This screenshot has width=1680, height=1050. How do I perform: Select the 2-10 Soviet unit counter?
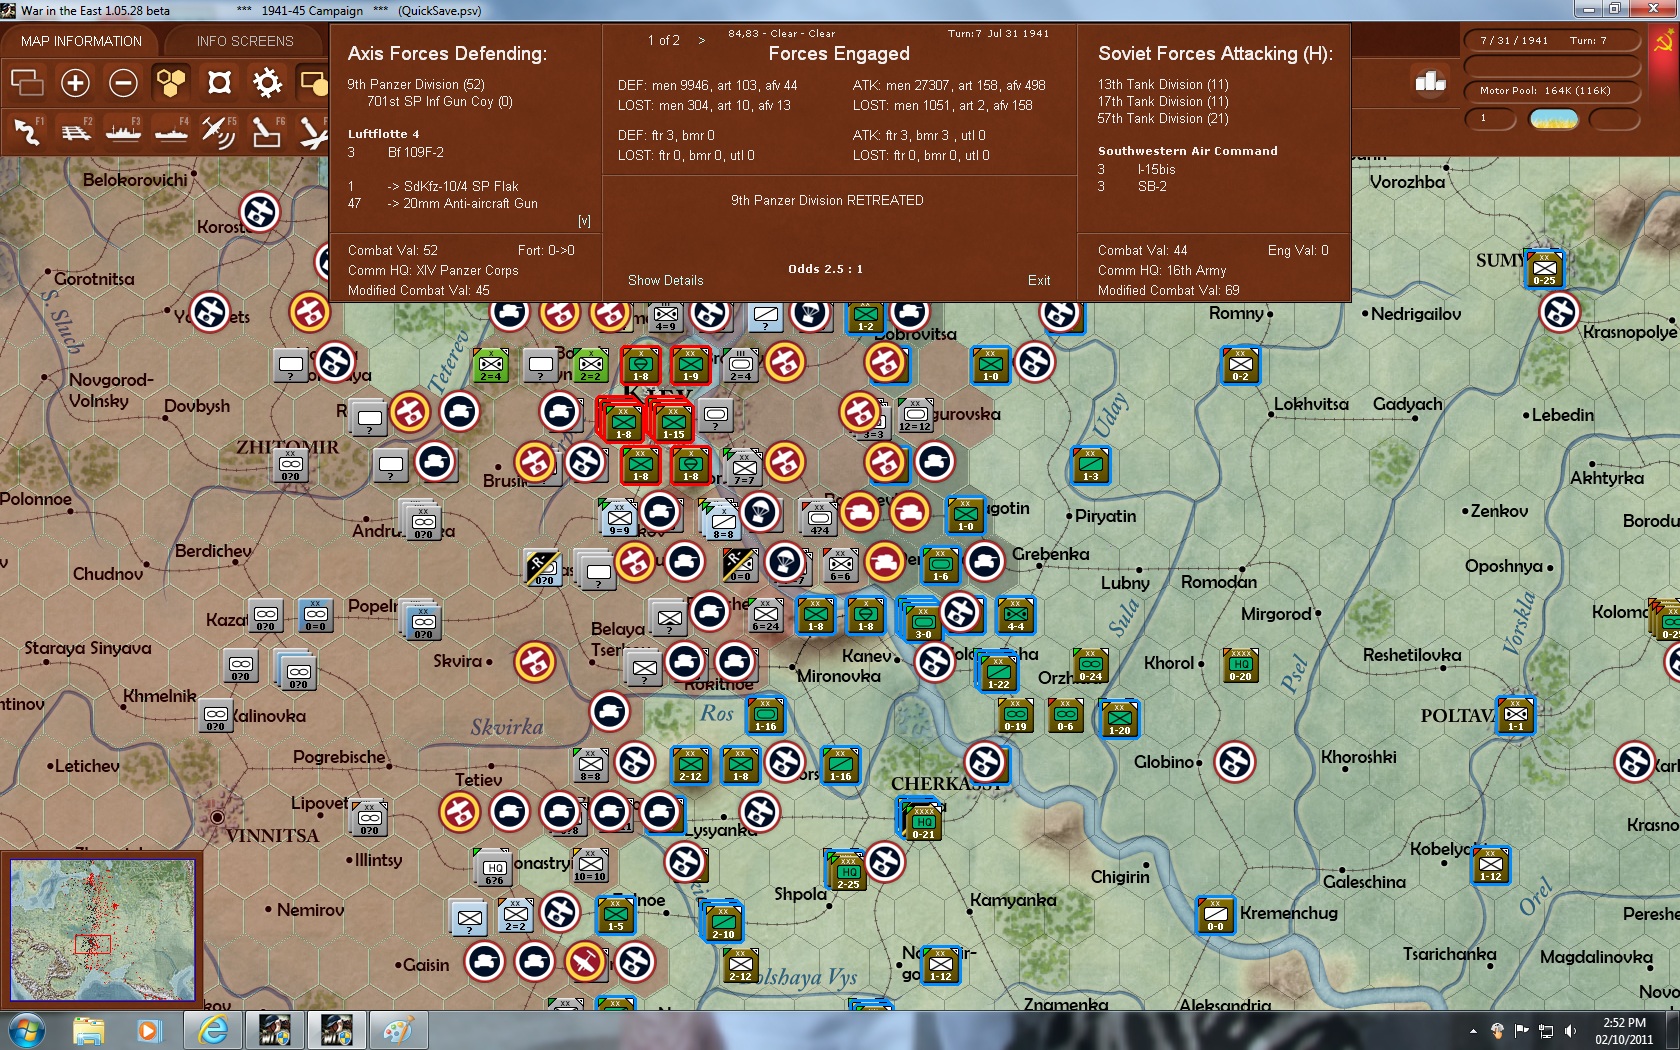(x=722, y=922)
